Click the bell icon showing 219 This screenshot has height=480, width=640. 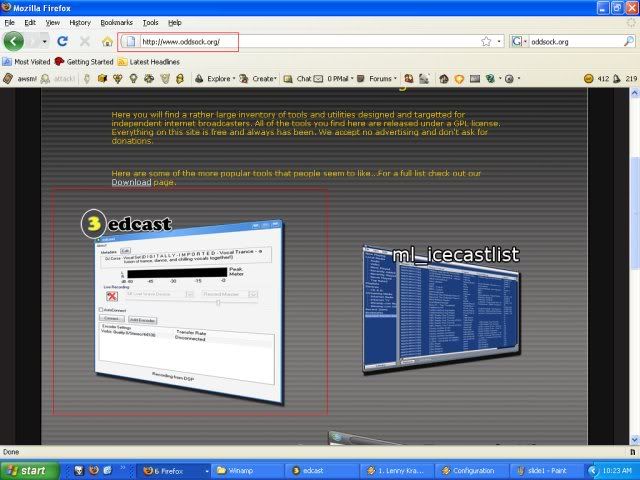pyautogui.click(x=617, y=78)
